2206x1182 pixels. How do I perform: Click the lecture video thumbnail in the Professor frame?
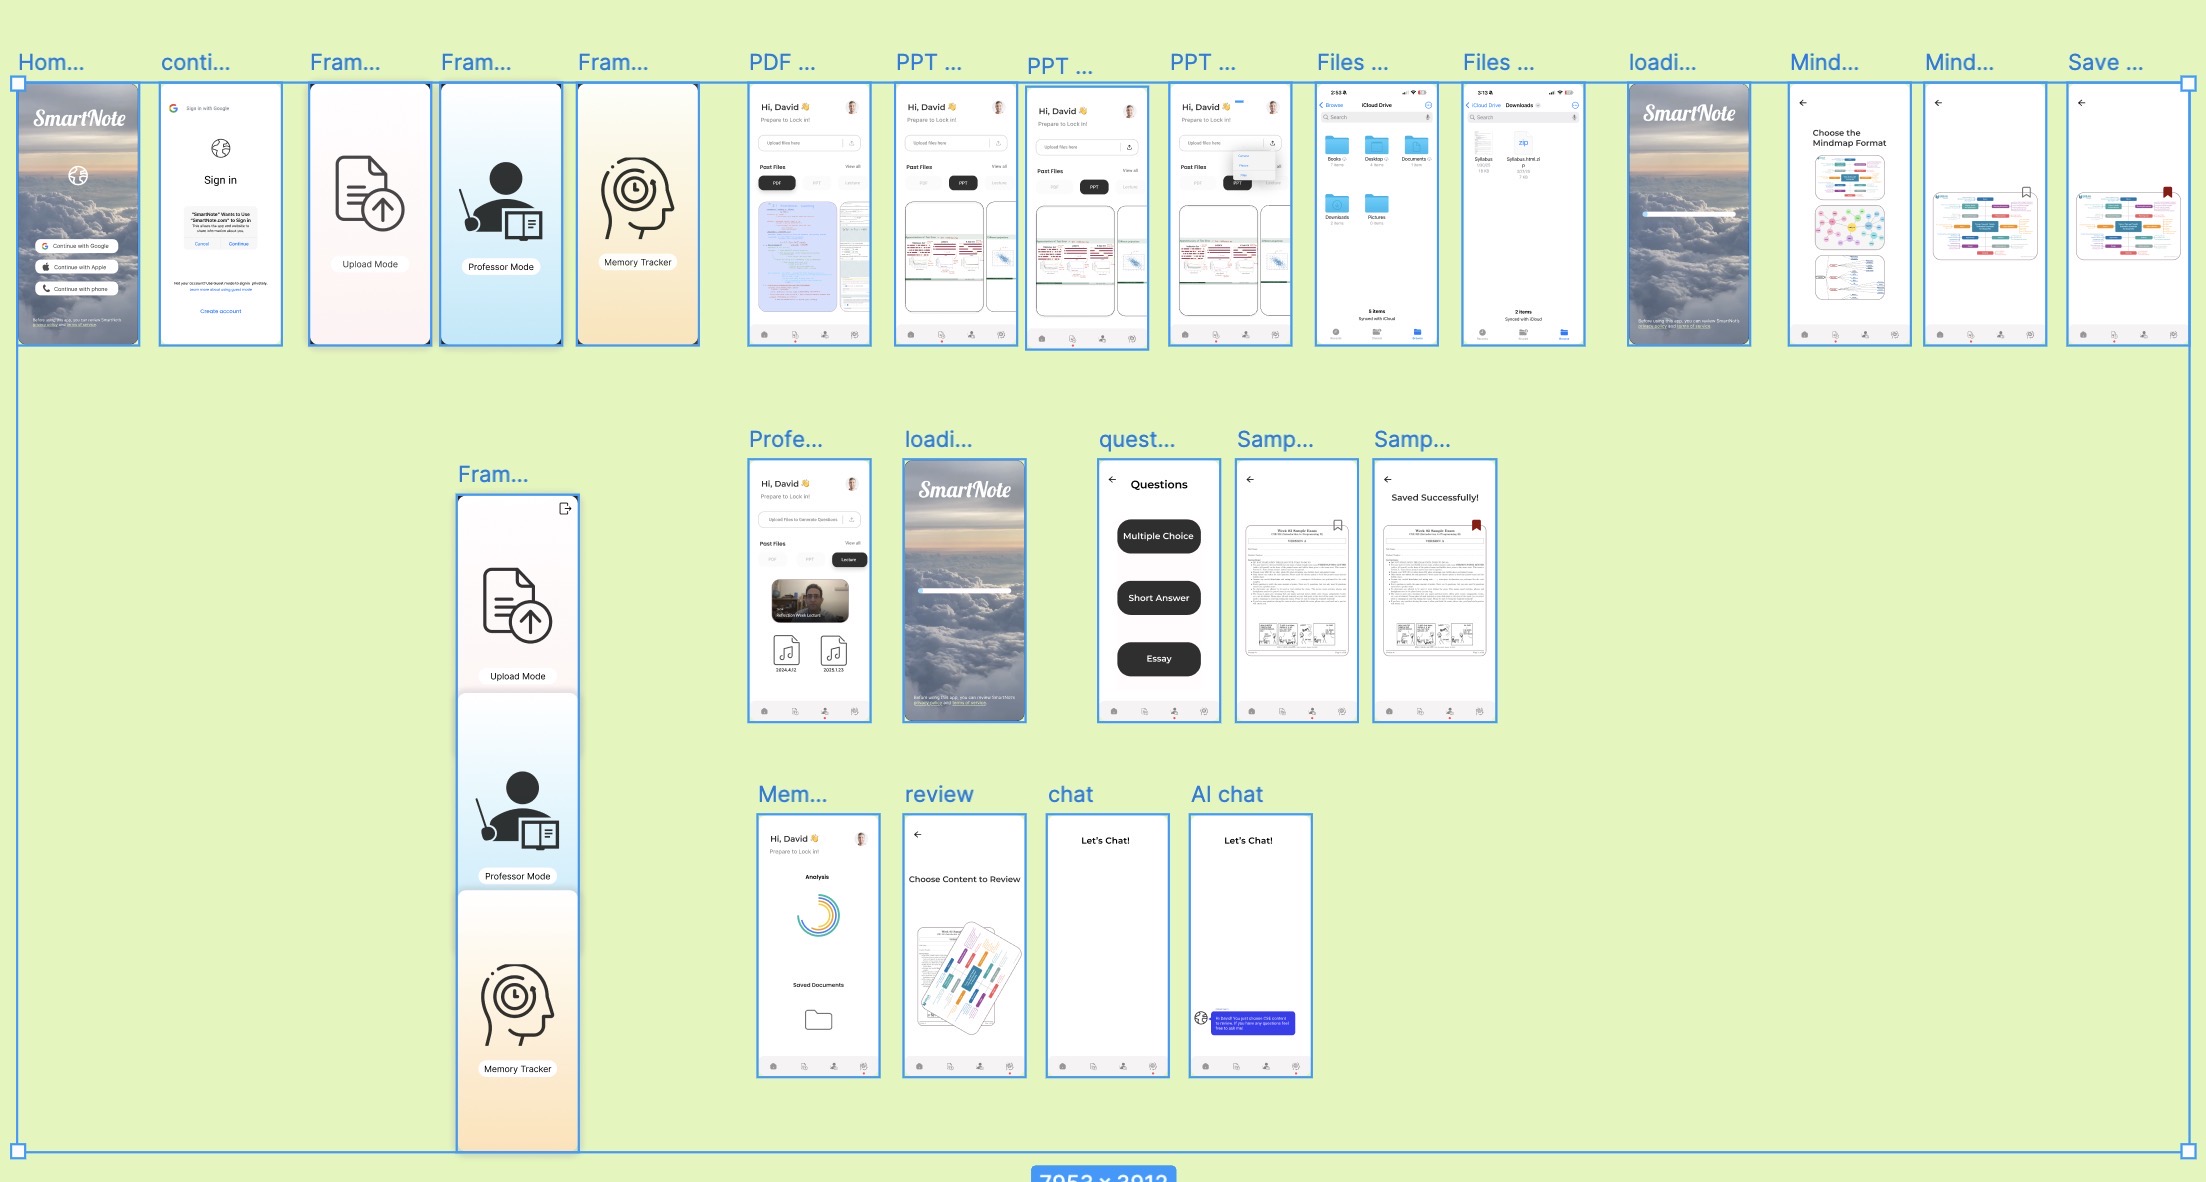click(x=810, y=601)
